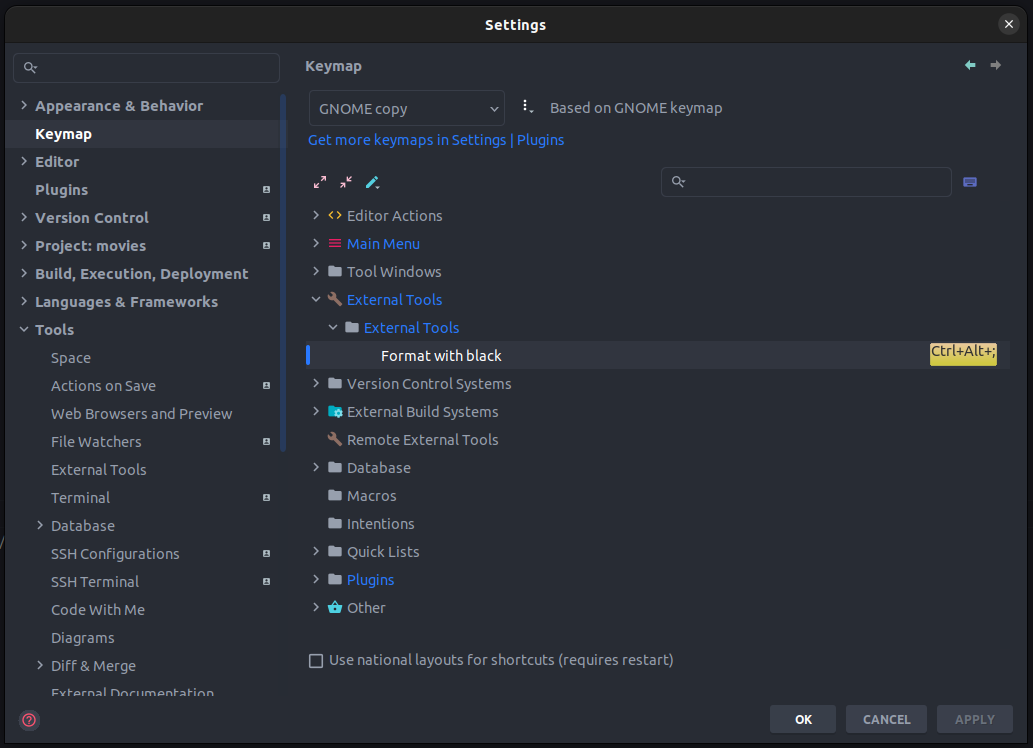Focus the keymap actions search field
Viewport: 1033px width, 748px height.
point(806,182)
